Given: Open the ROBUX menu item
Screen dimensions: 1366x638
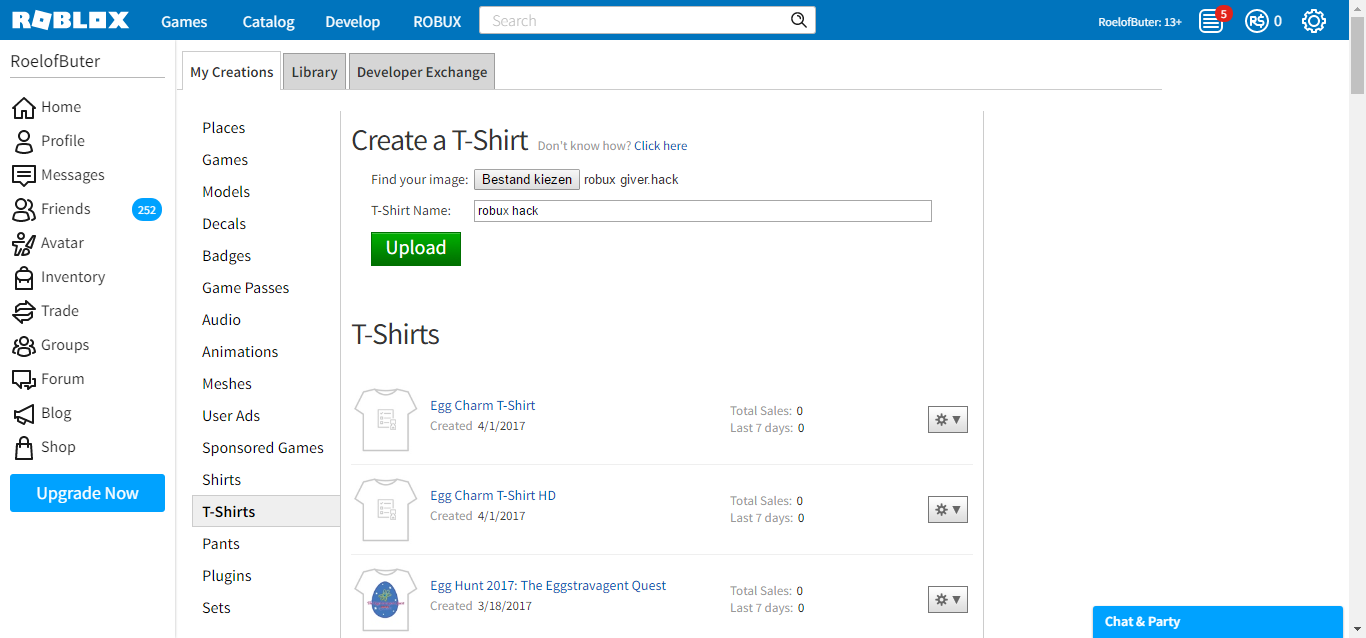Looking at the screenshot, I should tap(437, 21).
